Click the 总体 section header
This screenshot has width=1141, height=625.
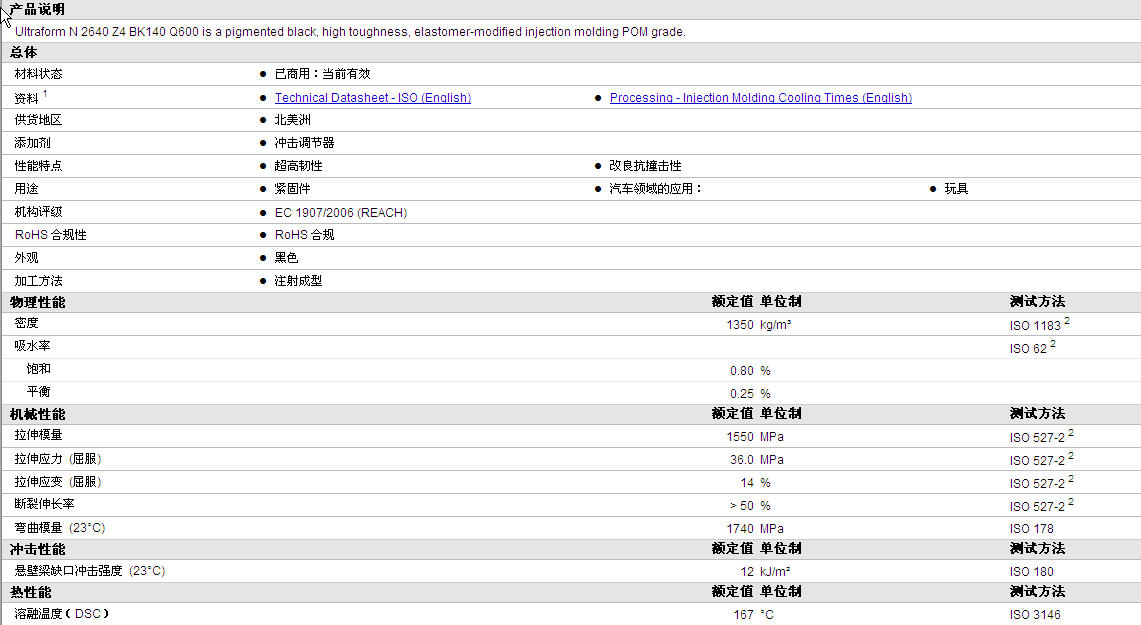point(24,52)
